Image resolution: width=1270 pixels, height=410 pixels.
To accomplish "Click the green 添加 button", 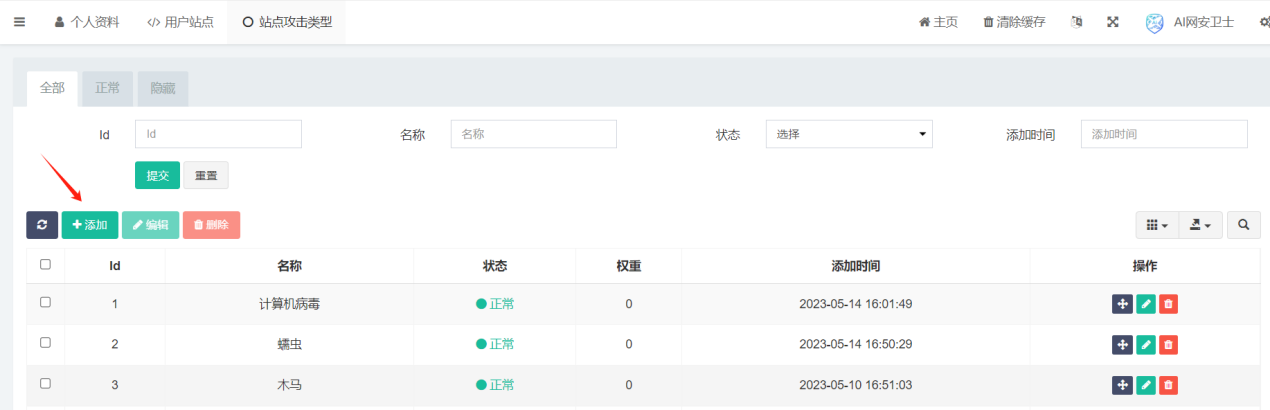I will coord(90,225).
